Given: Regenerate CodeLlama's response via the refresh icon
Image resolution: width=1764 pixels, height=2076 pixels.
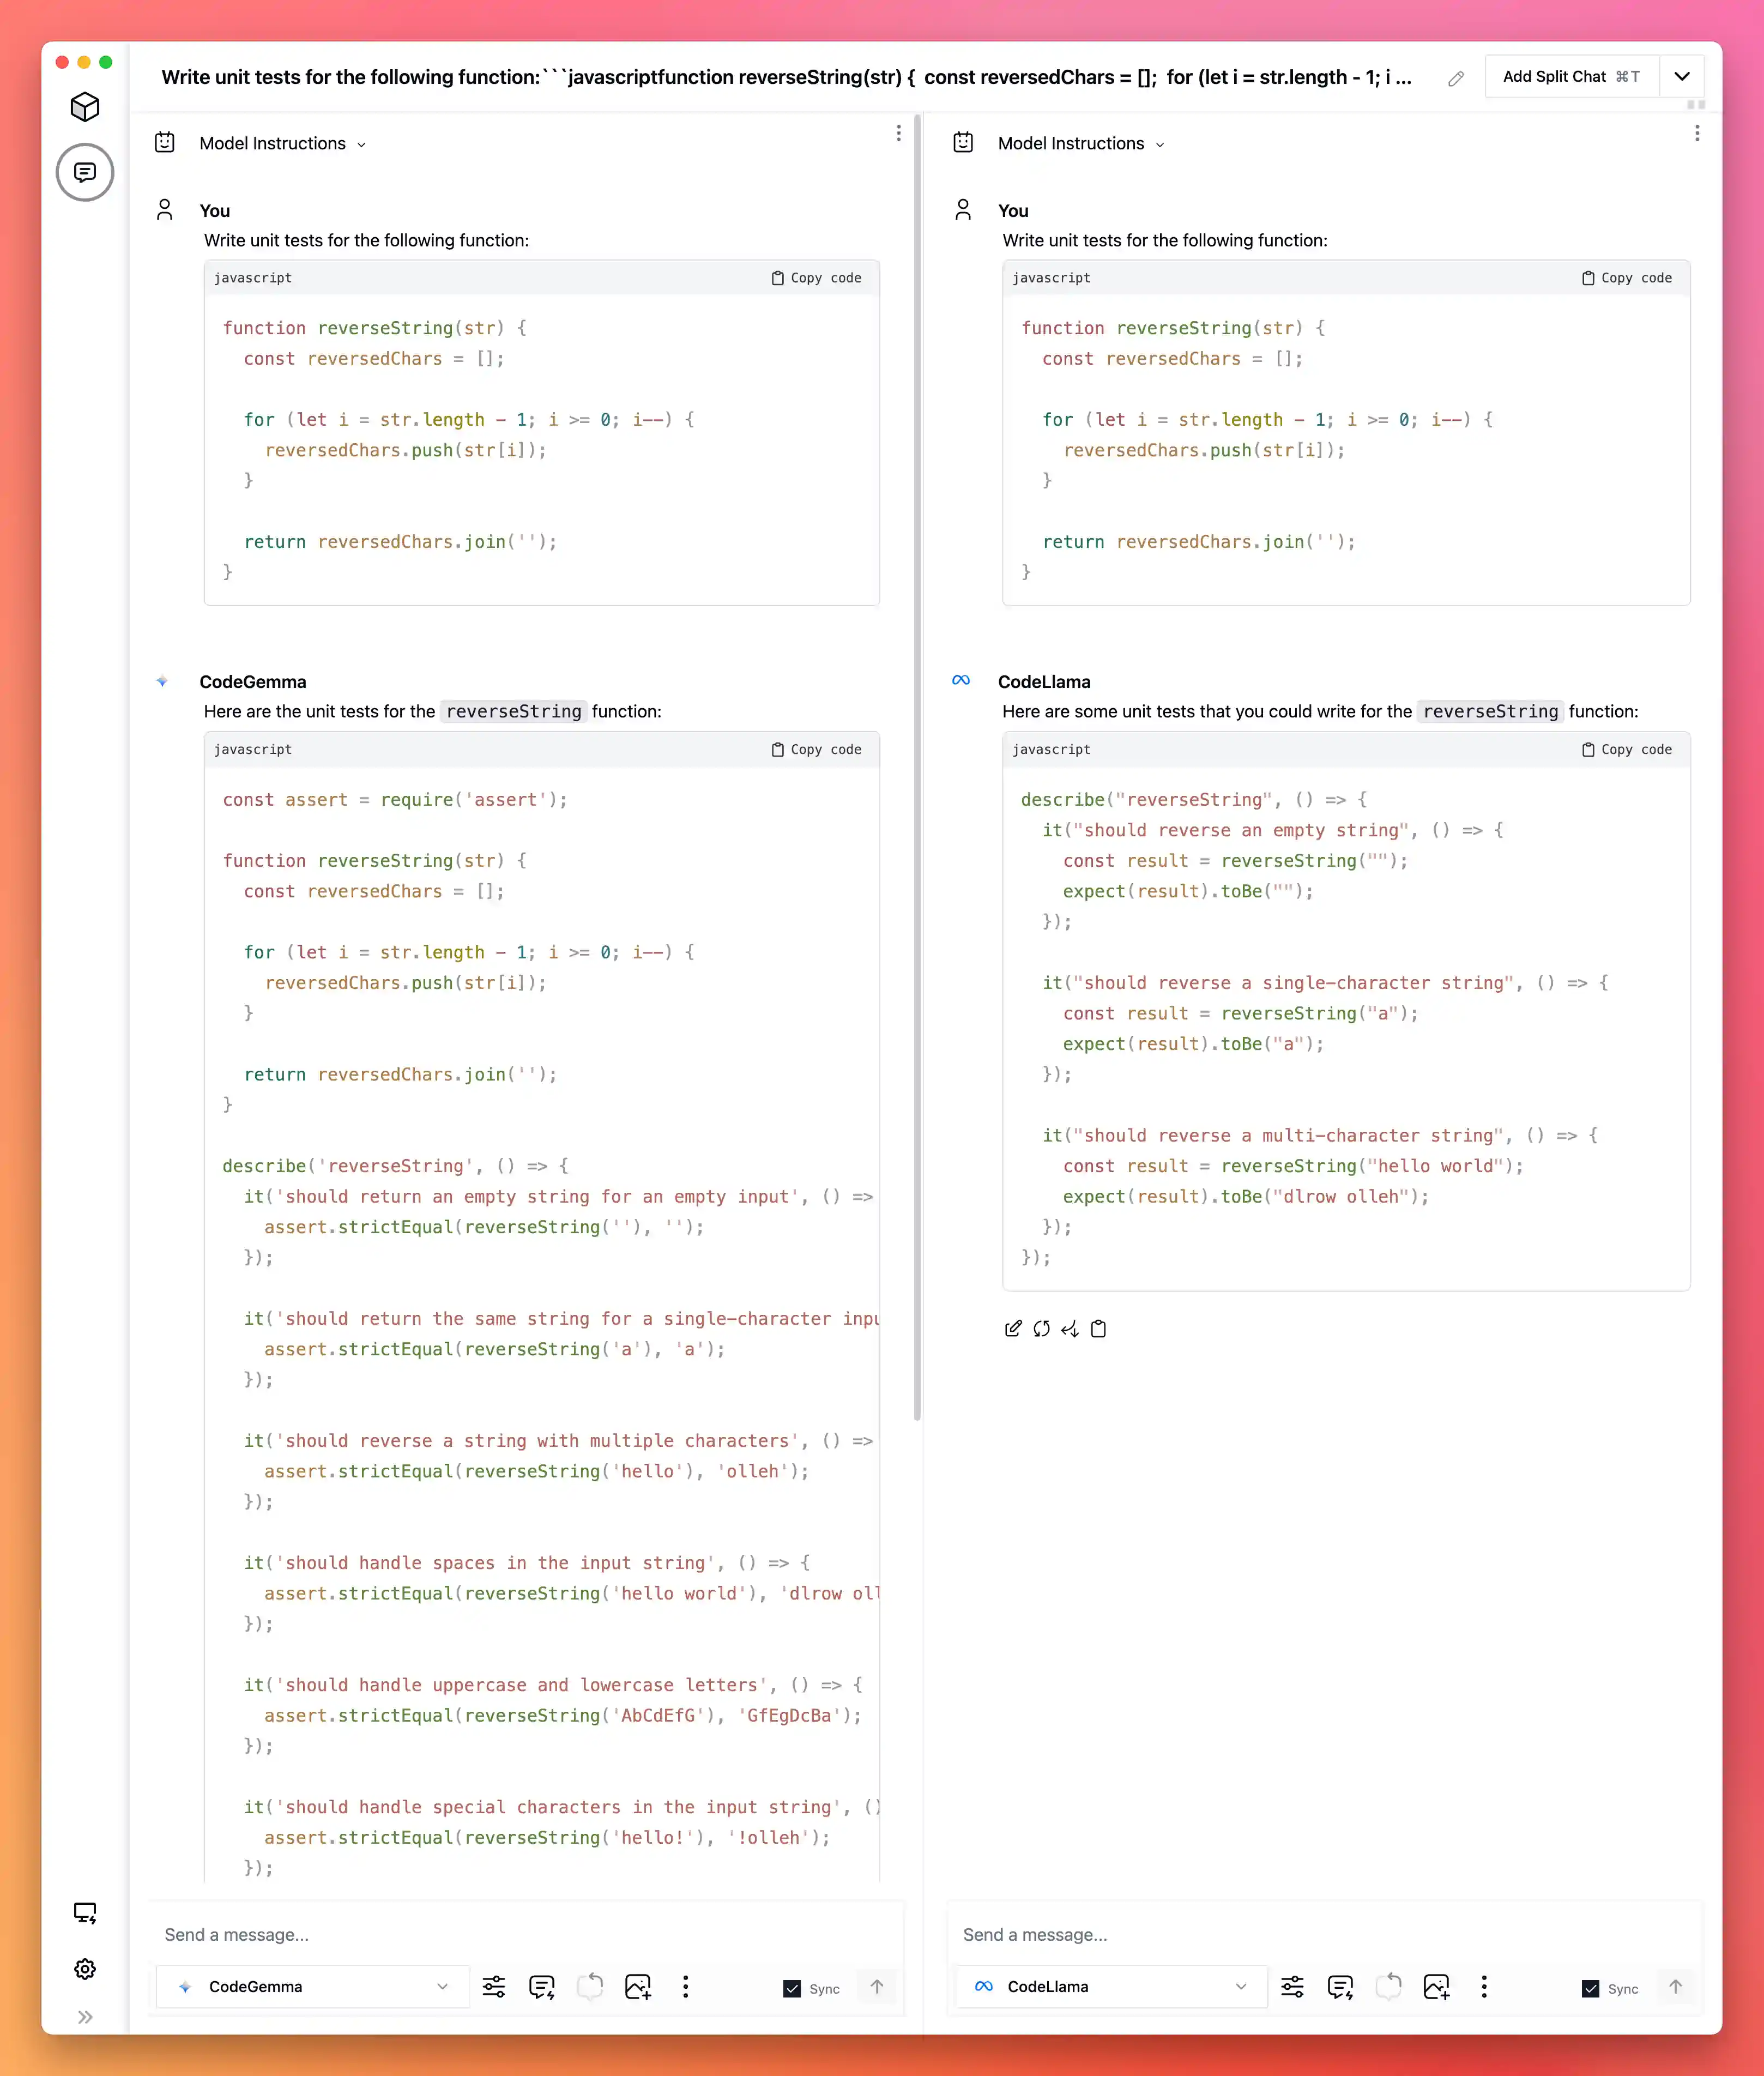Looking at the screenshot, I should click(x=1041, y=1329).
